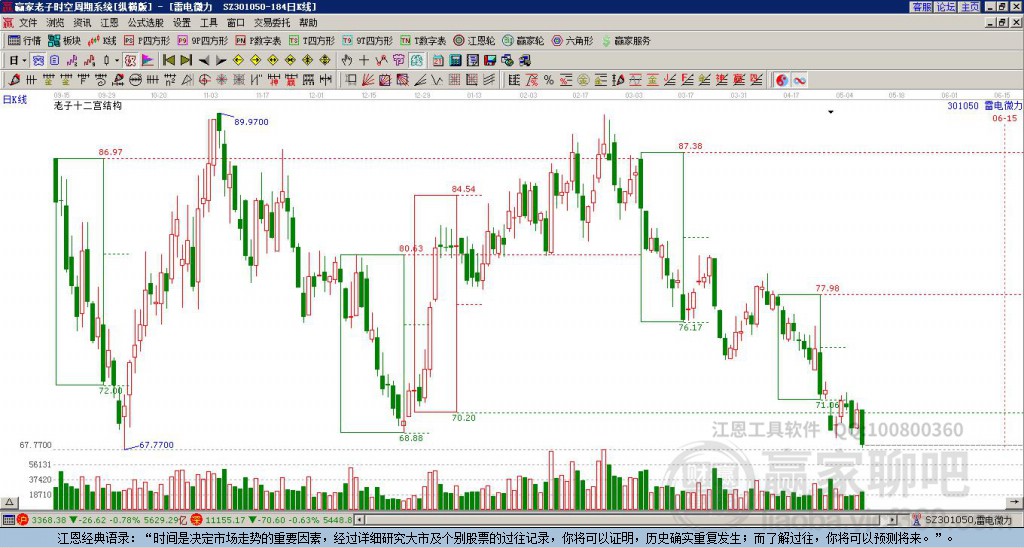Screen dimensions: 1024x548
Task: Open 赢家服务 service page
Action: click(626, 40)
